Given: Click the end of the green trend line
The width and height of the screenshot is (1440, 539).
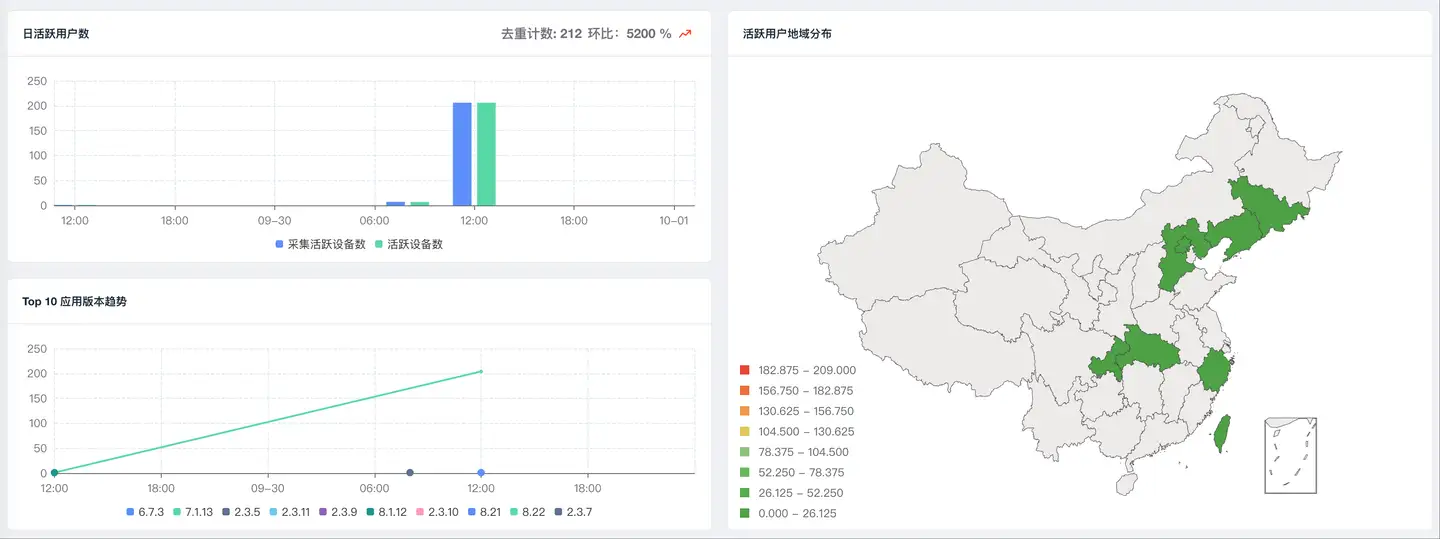Looking at the screenshot, I should 481,372.
